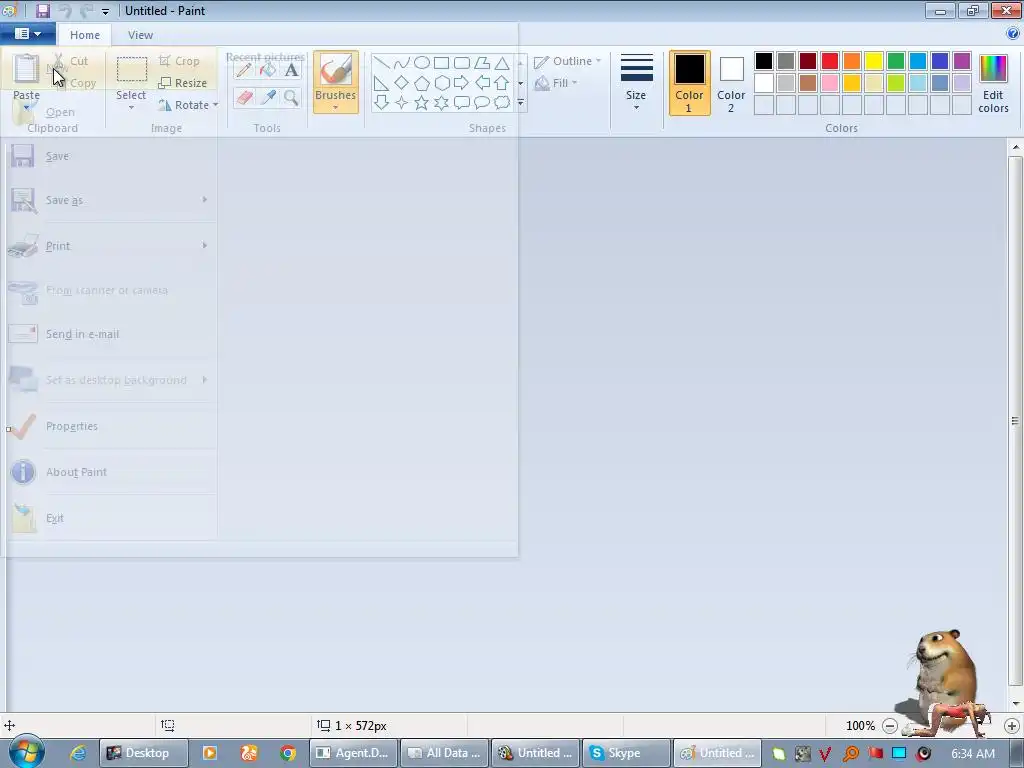The width and height of the screenshot is (1024, 768).
Task: Open Save as submenu
Action: coord(112,200)
